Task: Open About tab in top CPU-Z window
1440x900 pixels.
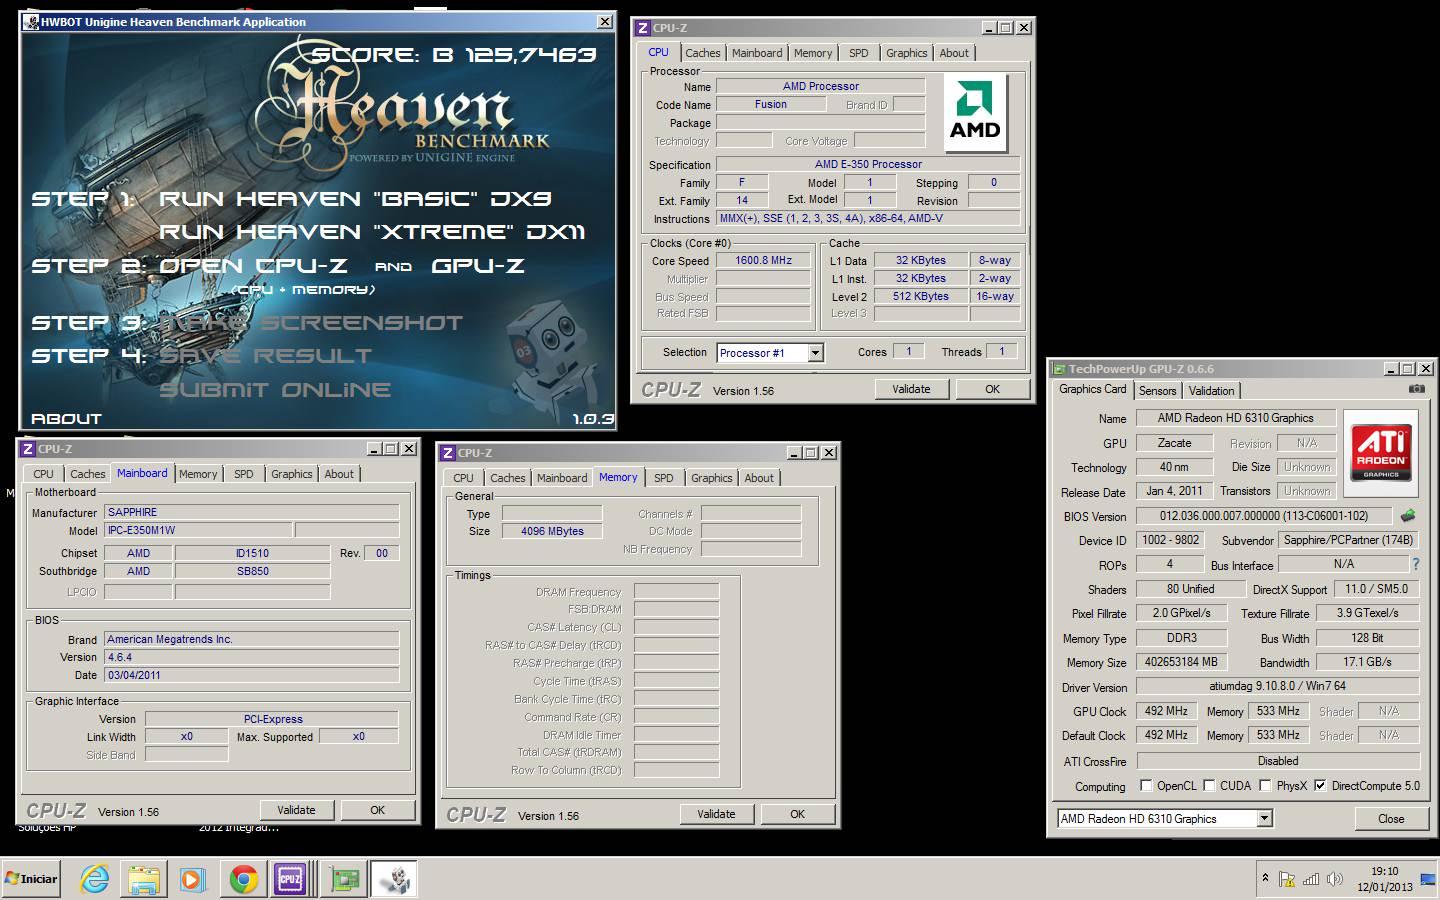Action: point(953,53)
